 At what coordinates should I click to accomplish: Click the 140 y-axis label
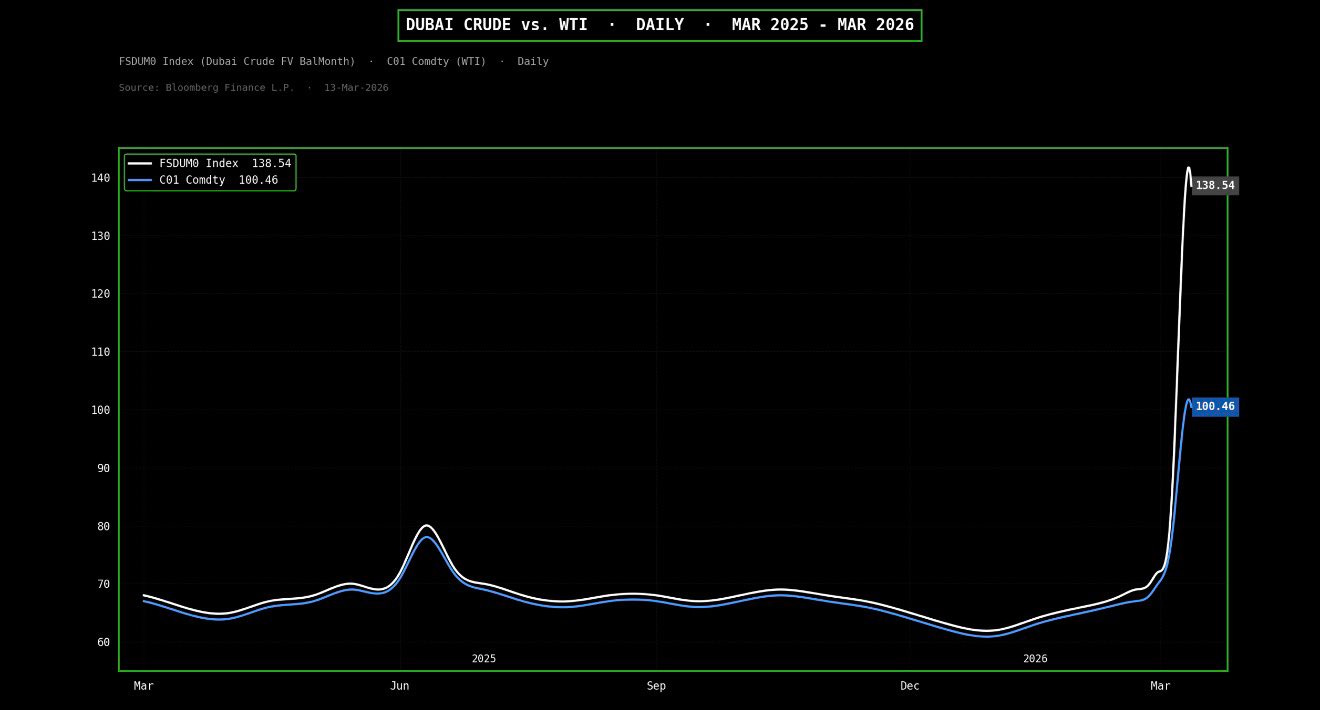(101, 178)
